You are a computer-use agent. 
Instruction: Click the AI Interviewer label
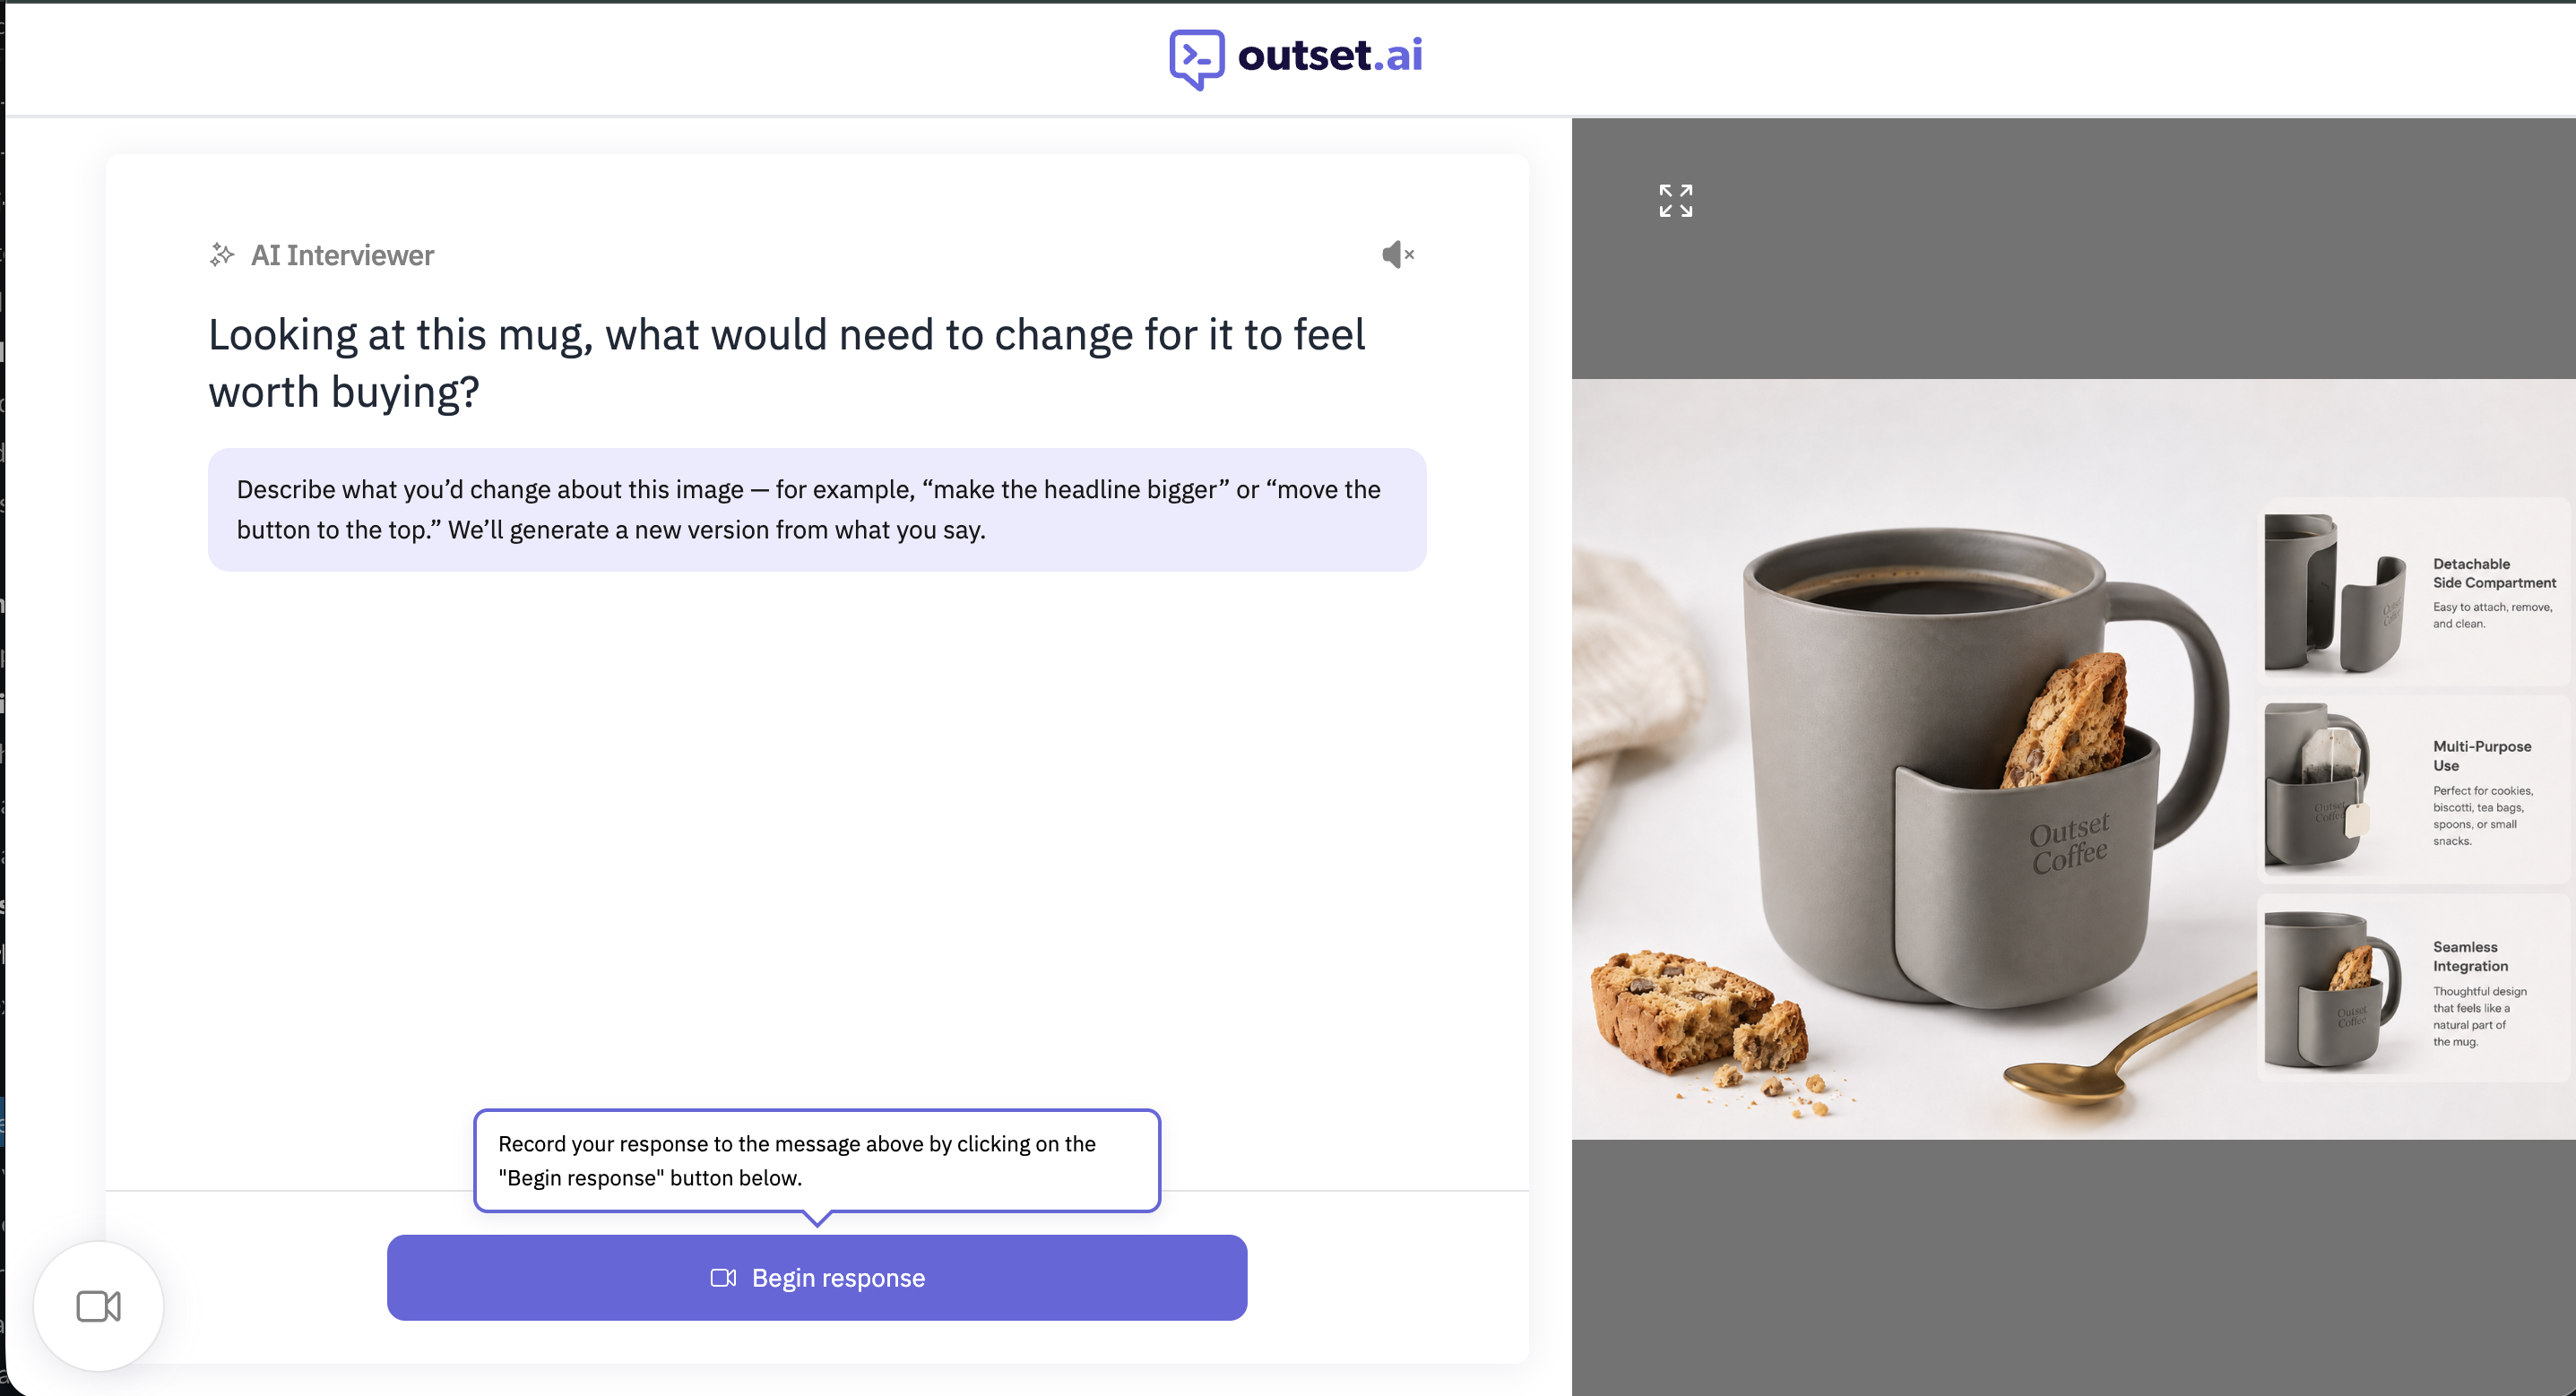342,255
